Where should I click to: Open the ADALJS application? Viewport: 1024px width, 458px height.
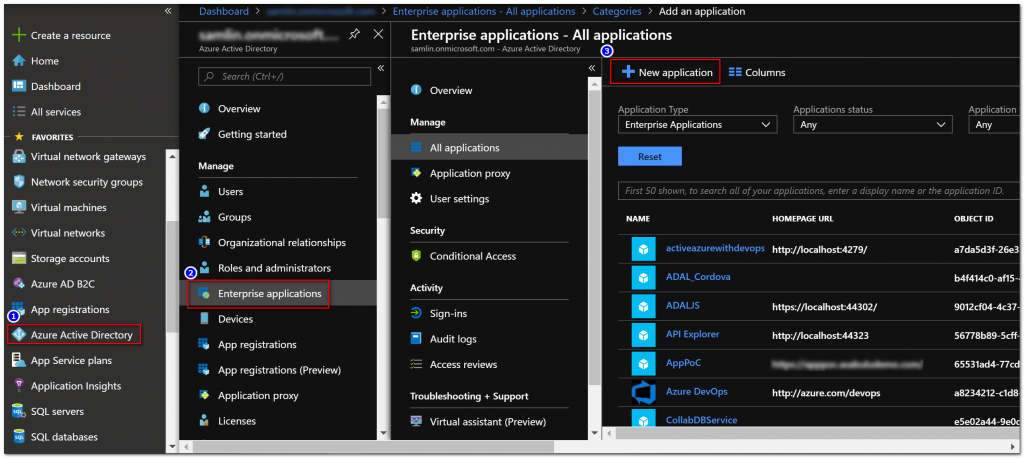click(x=682, y=306)
